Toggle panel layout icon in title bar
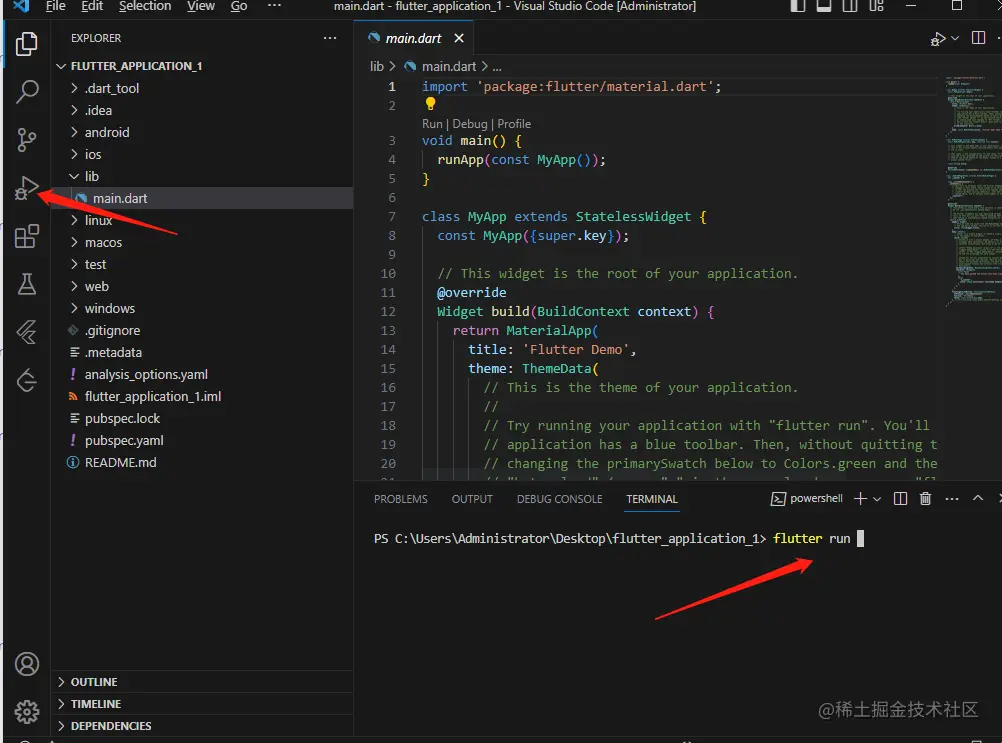Image resolution: width=1002 pixels, height=743 pixels. (x=824, y=6)
